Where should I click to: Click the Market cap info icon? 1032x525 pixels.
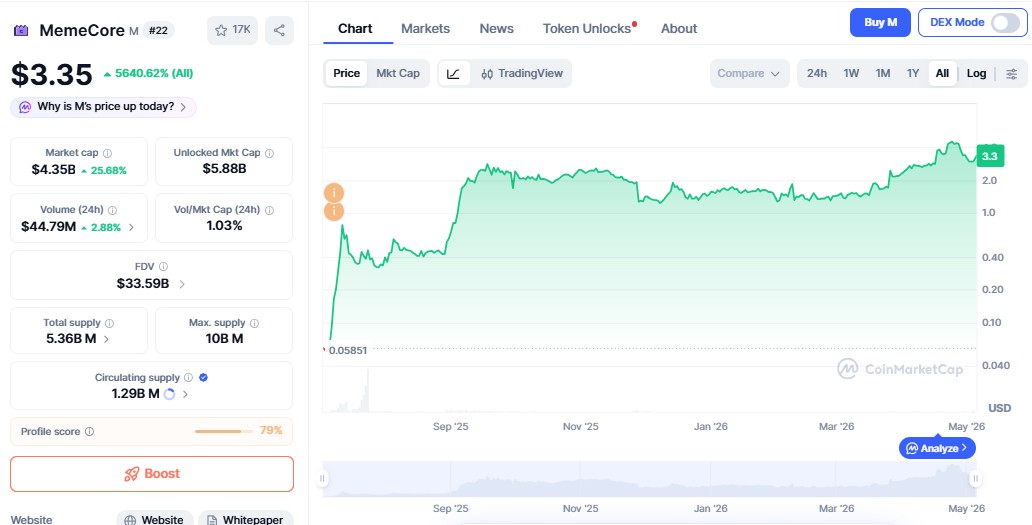click(x=107, y=153)
